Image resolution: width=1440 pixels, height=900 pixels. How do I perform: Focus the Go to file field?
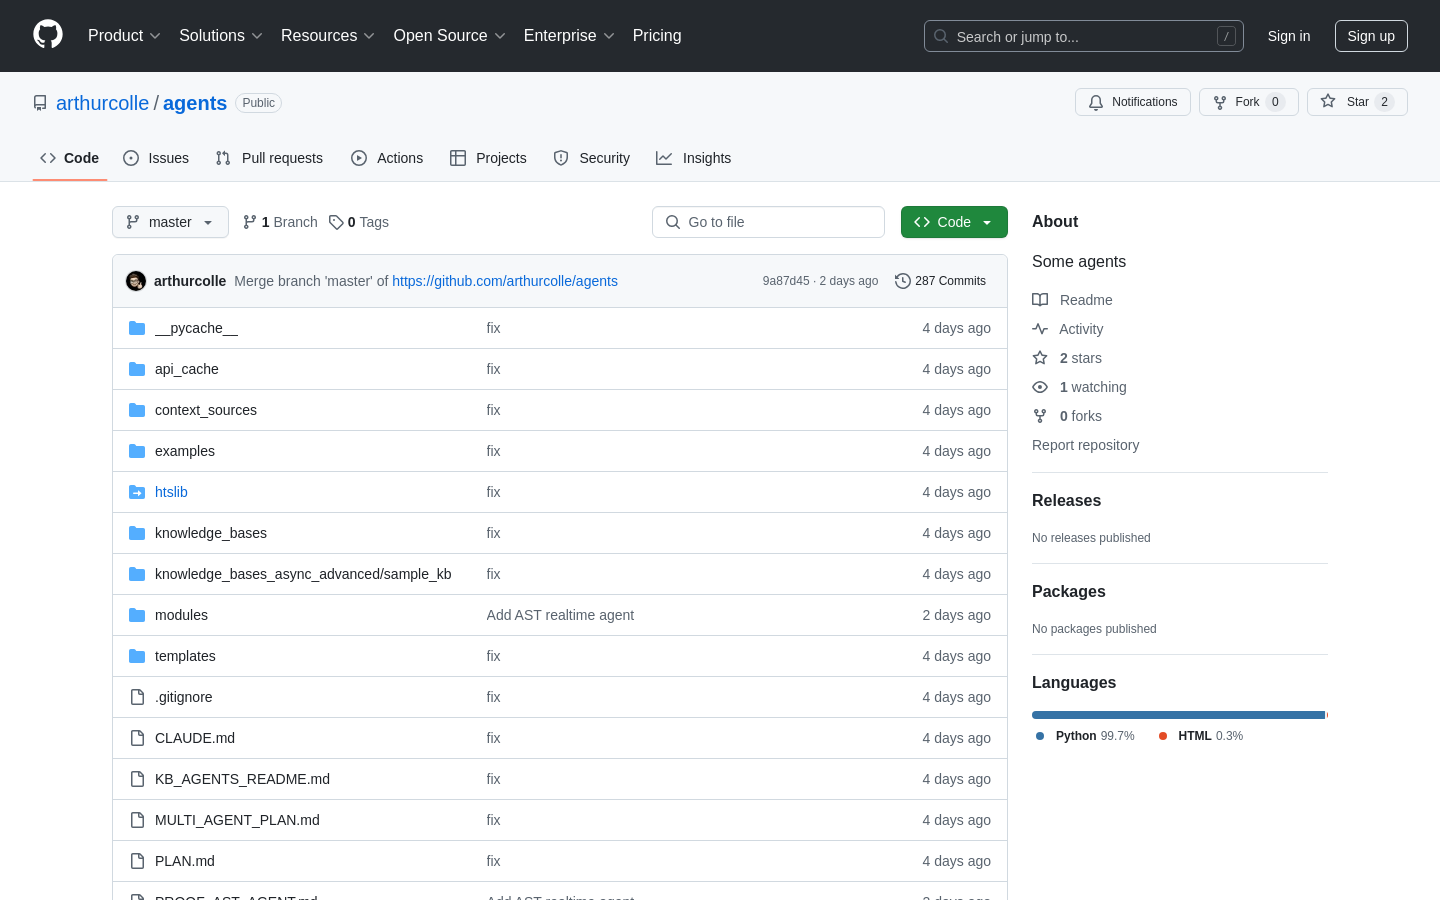tap(768, 222)
